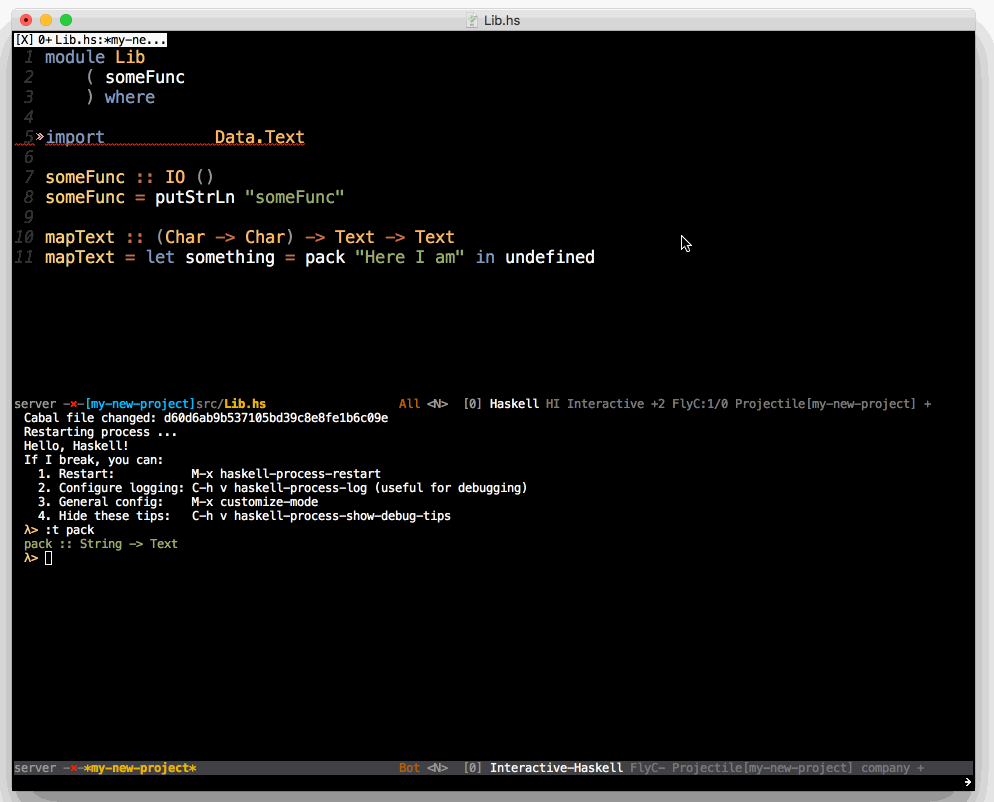Click 'Restarting process ...' line in REPL

click(100, 432)
